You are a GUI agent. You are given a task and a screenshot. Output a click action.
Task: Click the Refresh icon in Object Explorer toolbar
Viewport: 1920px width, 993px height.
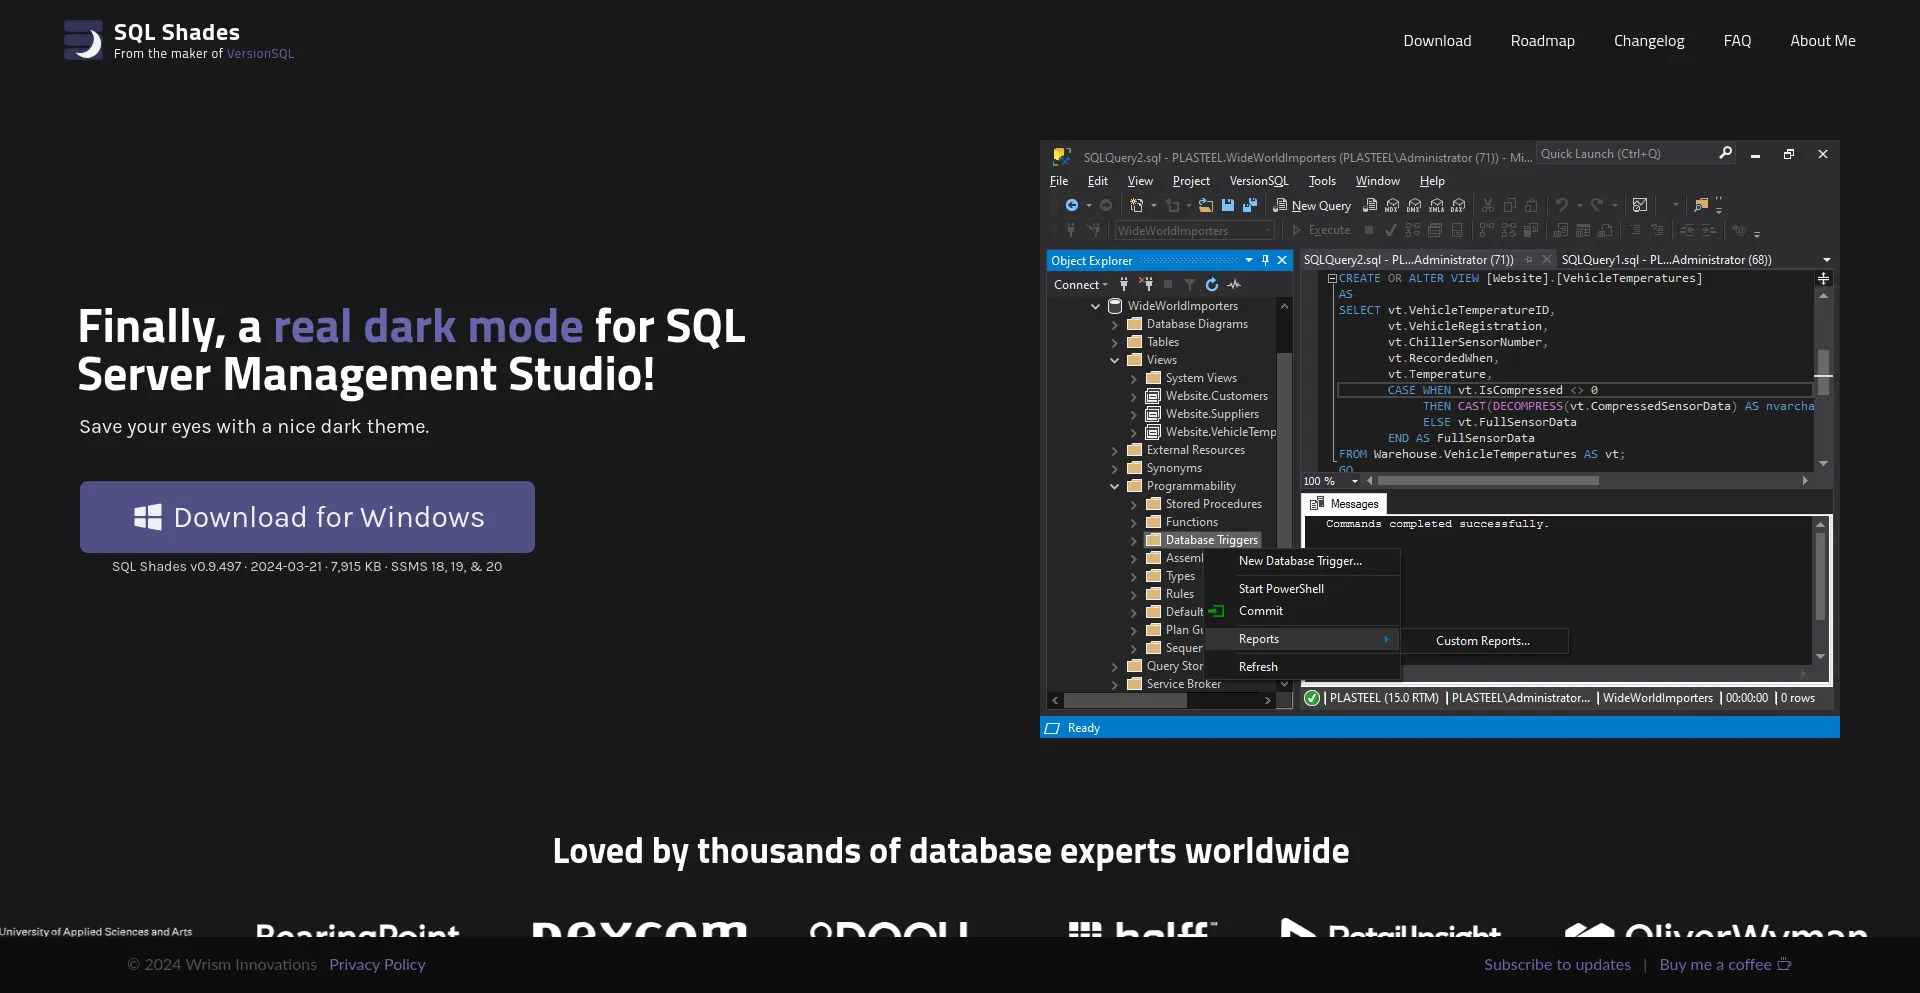pyautogui.click(x=1212, y=284)
